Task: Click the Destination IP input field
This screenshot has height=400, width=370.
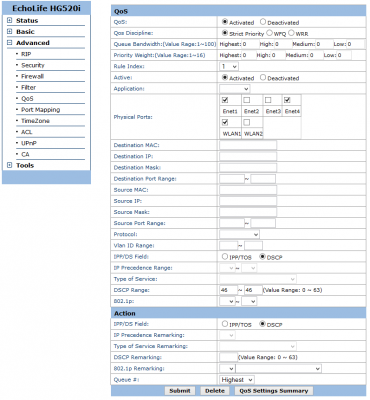Action: pyautogui.click(x=248, y=156)
